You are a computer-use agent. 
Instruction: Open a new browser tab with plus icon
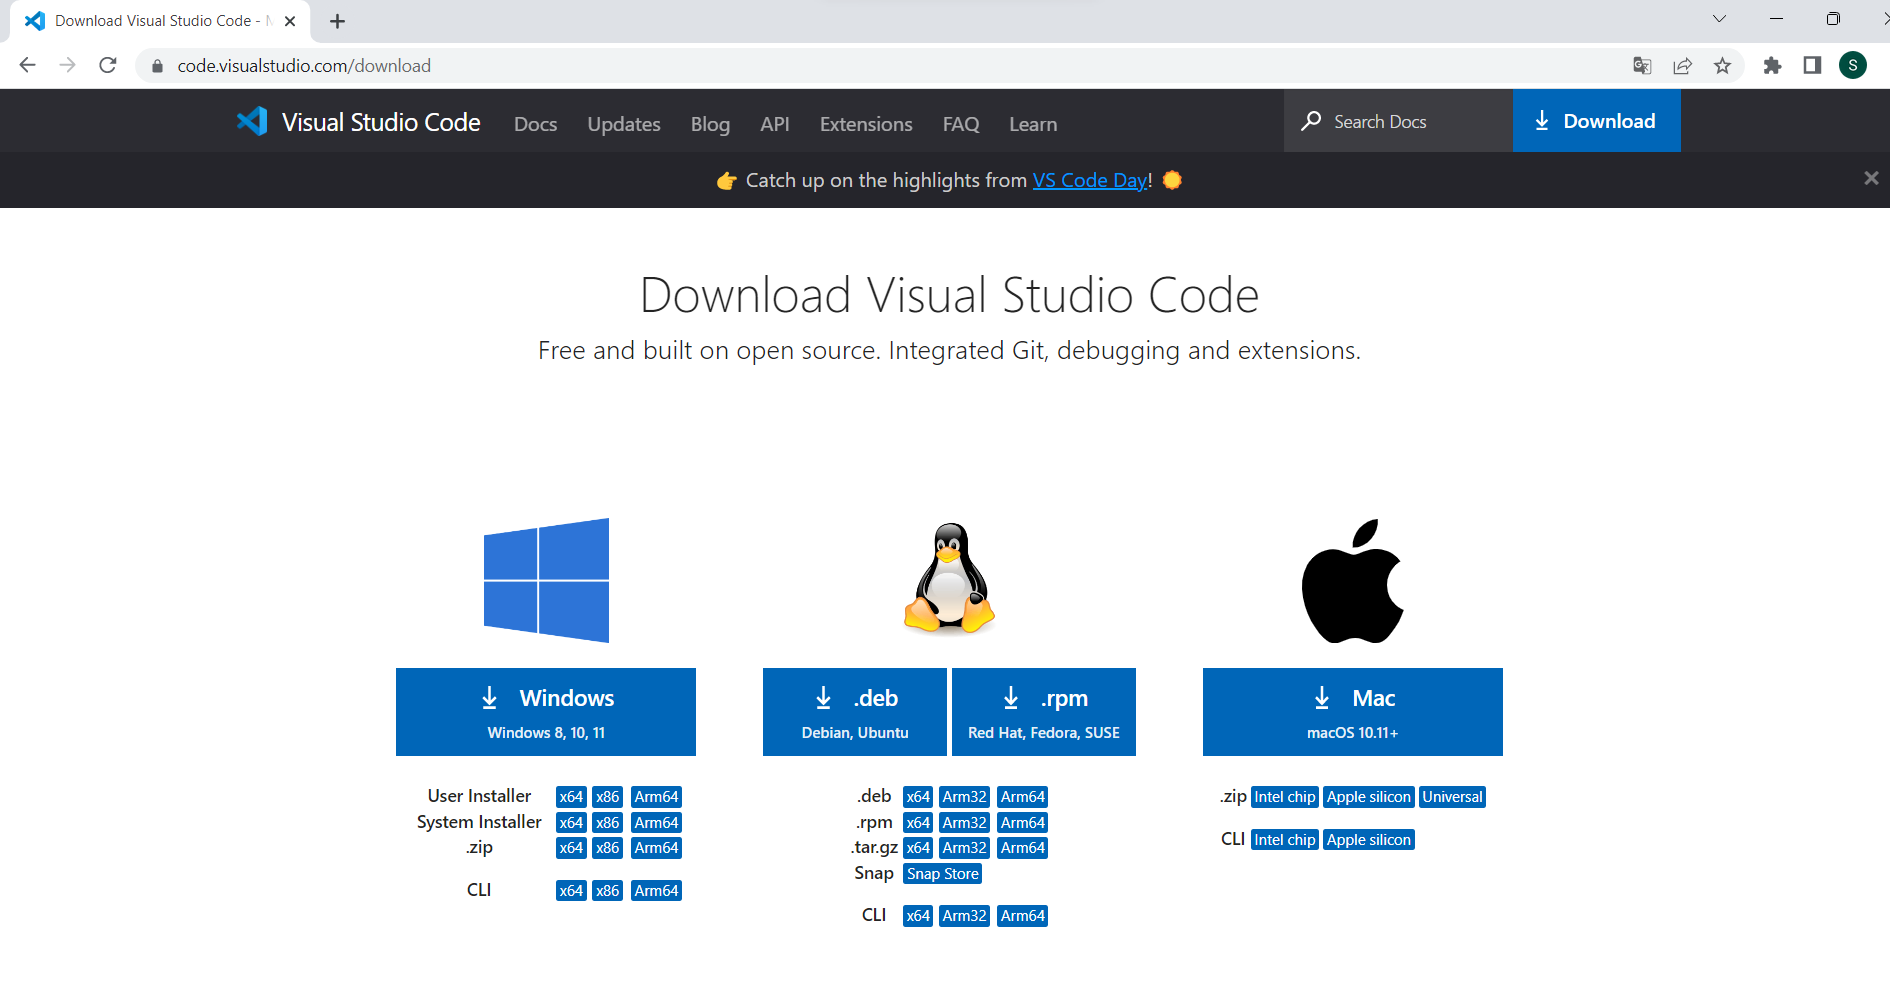click(338, 21)
